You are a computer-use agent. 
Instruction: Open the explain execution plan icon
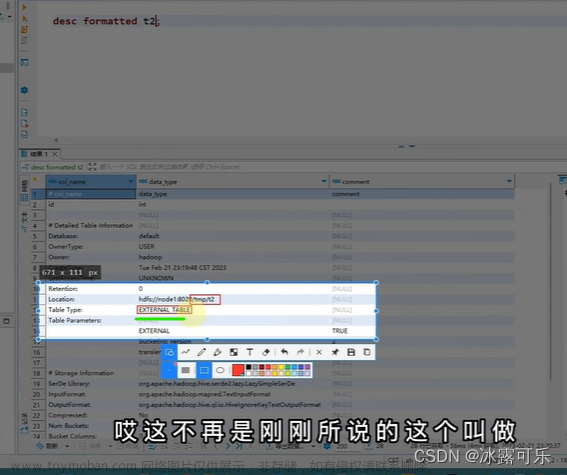[x=25, y=40]
